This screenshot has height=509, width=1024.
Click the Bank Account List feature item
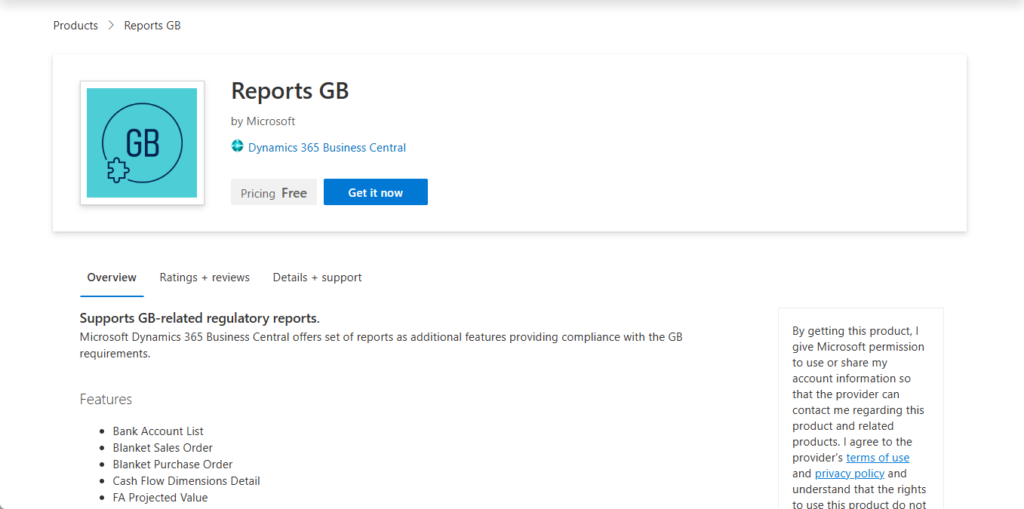[158, 431]
